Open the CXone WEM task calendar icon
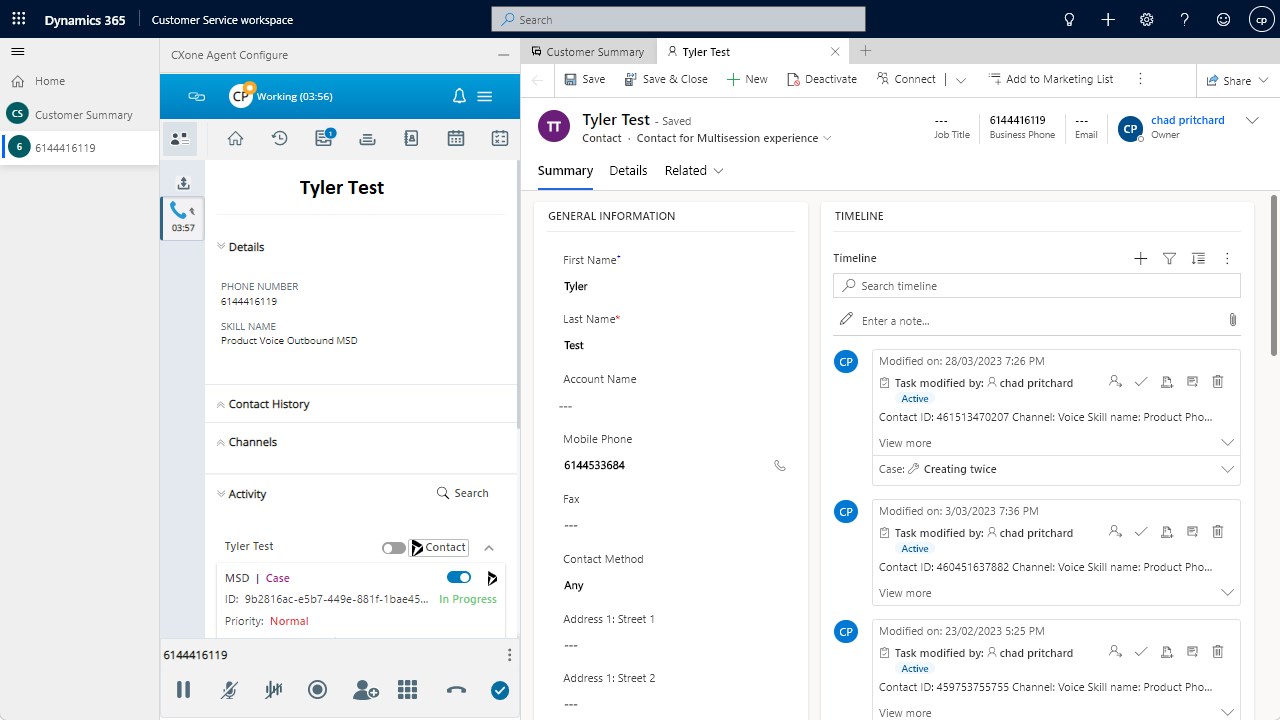The width and height of the screenshot is (1280, 720). [500, 139]
